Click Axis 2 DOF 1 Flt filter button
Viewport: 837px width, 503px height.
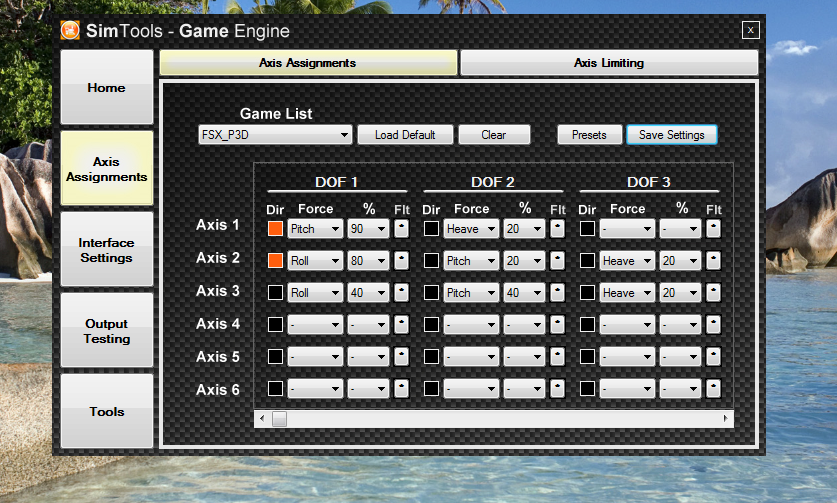pyautogui.click(x=401, y=261)
